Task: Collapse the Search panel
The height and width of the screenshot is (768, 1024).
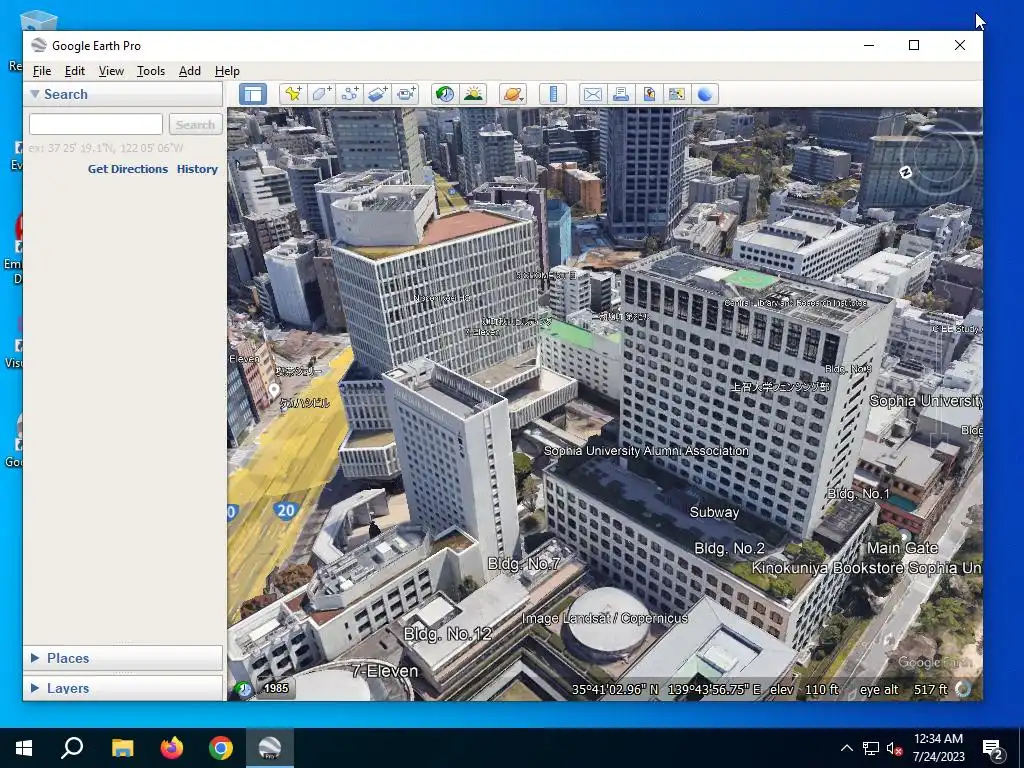Action: 35,94
